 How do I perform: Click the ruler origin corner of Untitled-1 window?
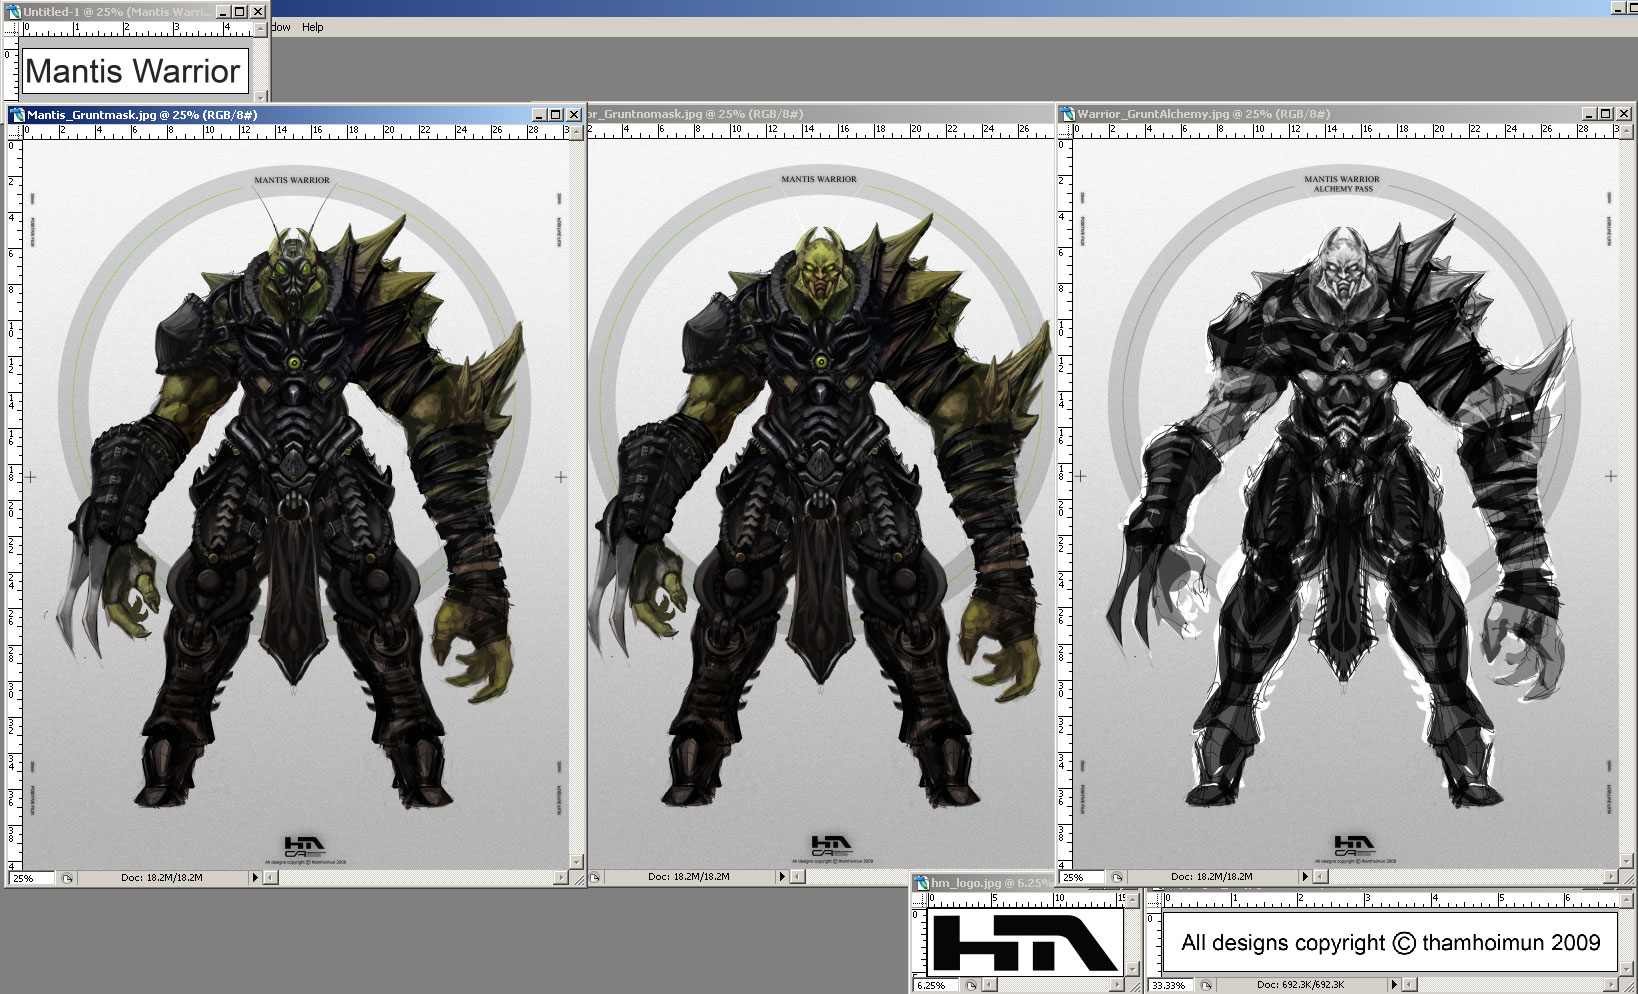coord(11,28)
